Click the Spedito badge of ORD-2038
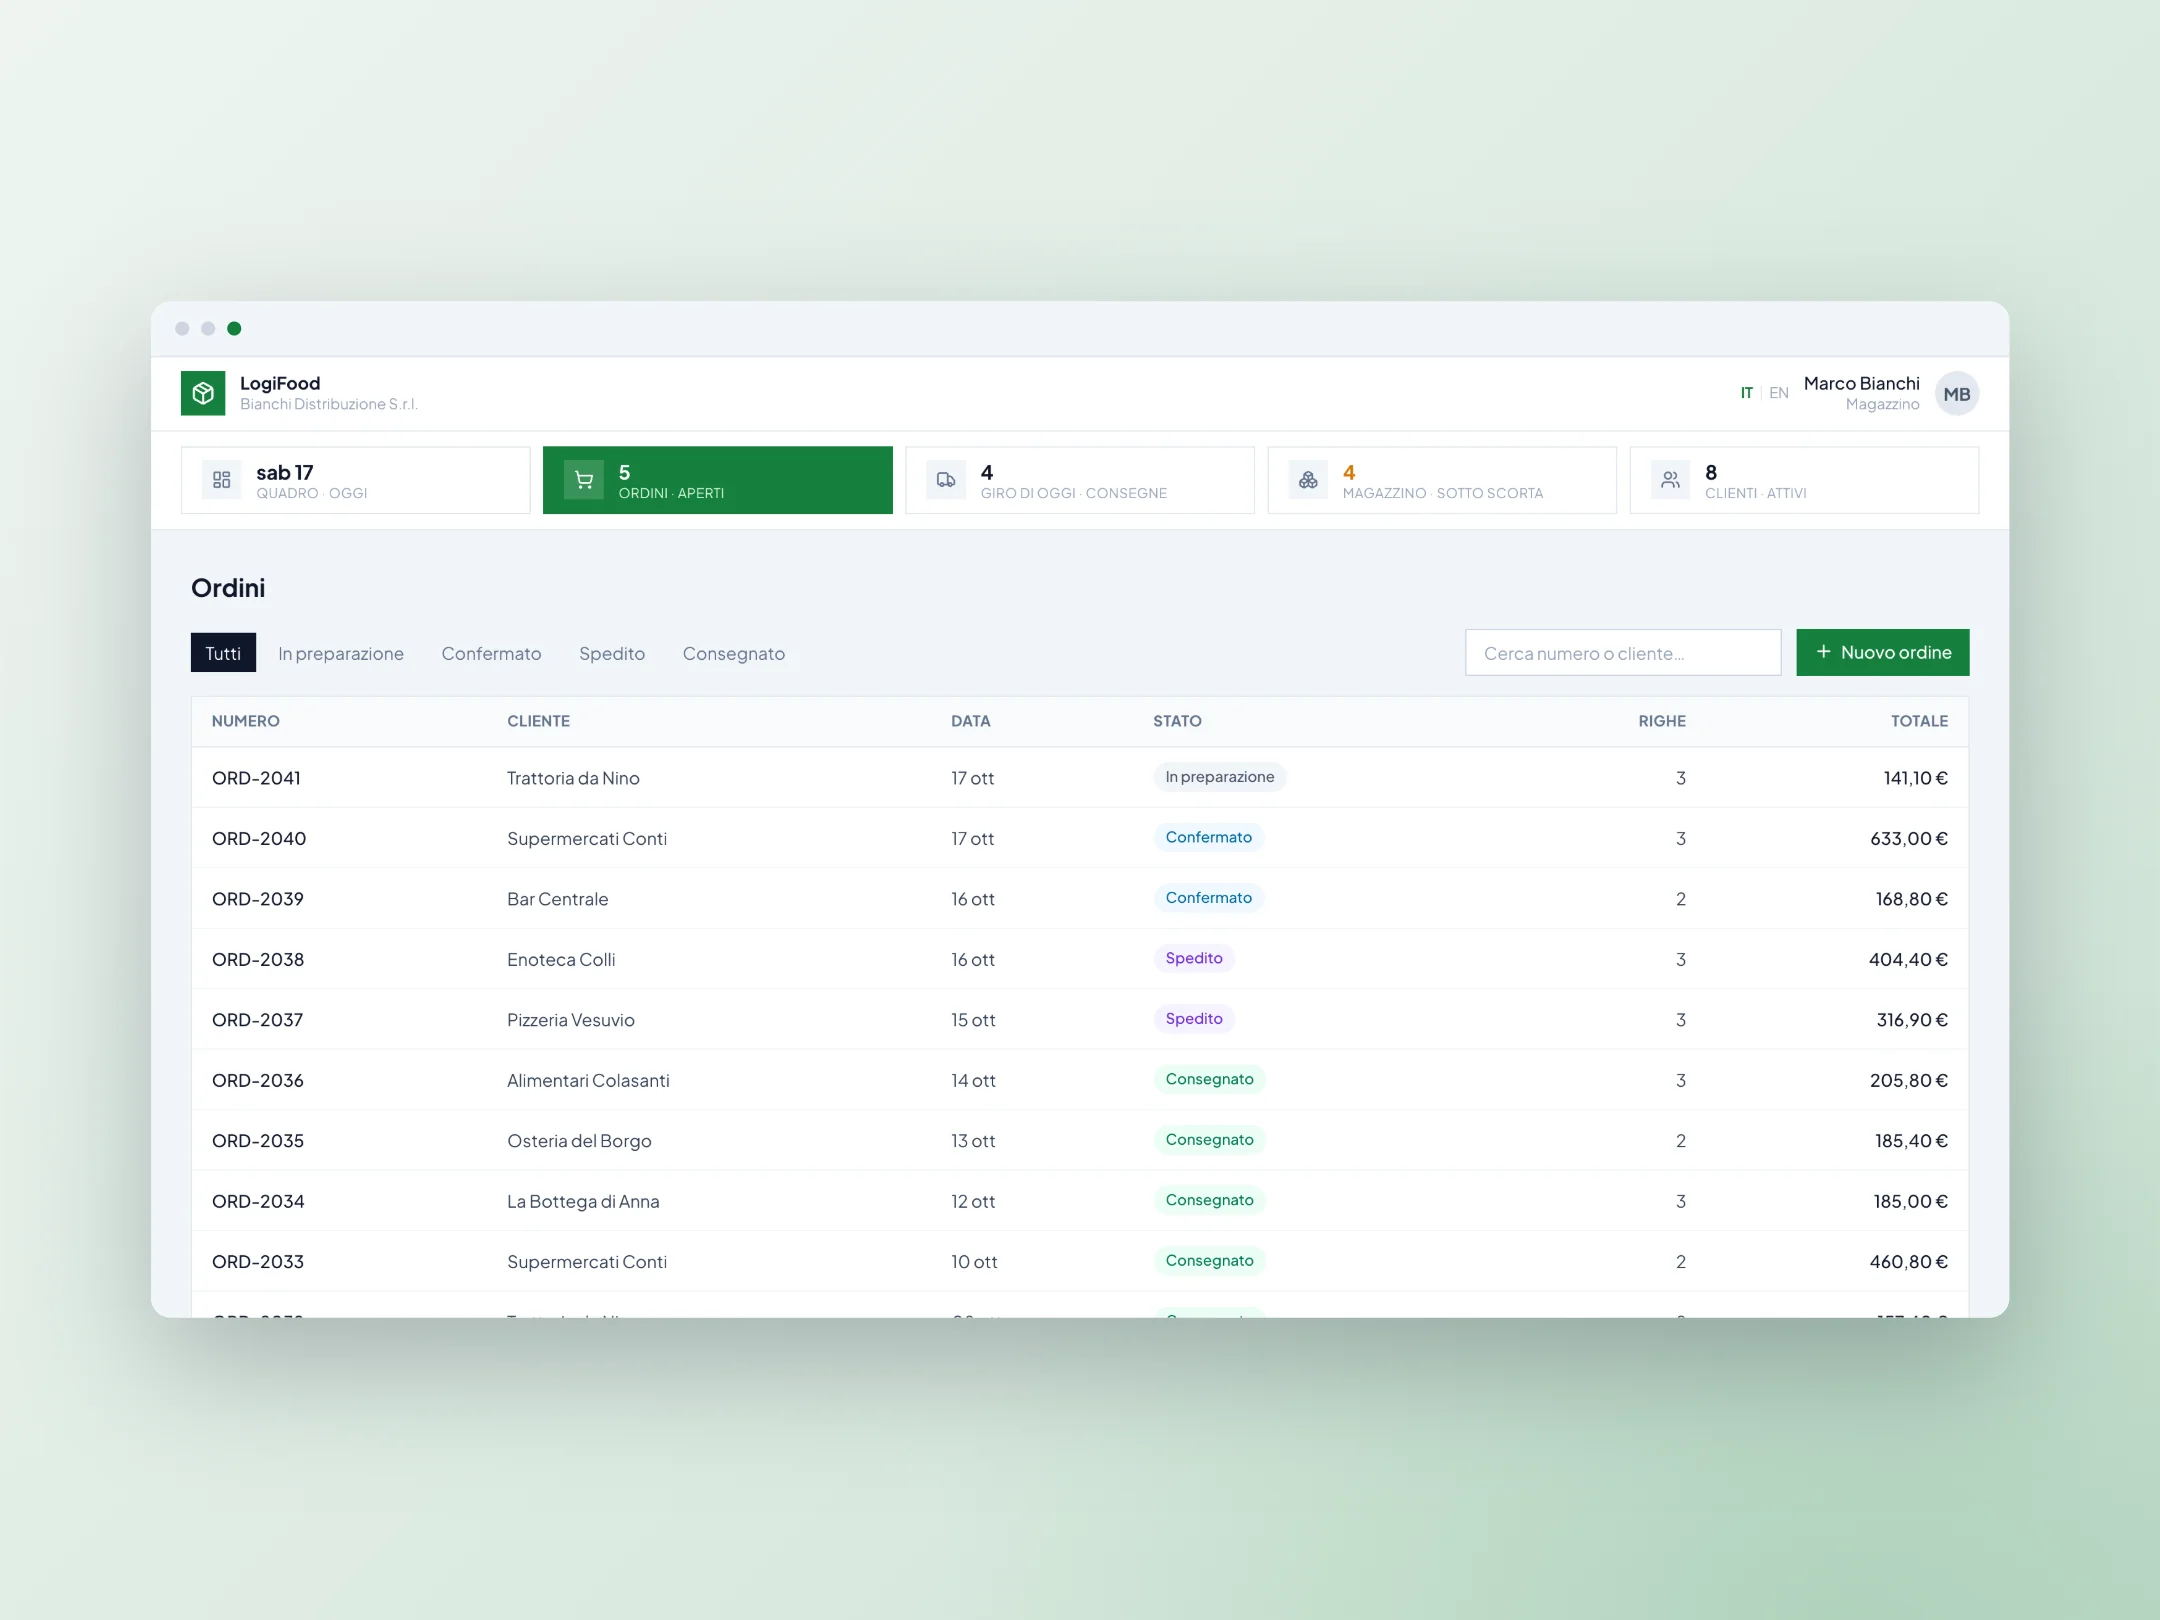2160x1620 pixels. pos(1194,958)
